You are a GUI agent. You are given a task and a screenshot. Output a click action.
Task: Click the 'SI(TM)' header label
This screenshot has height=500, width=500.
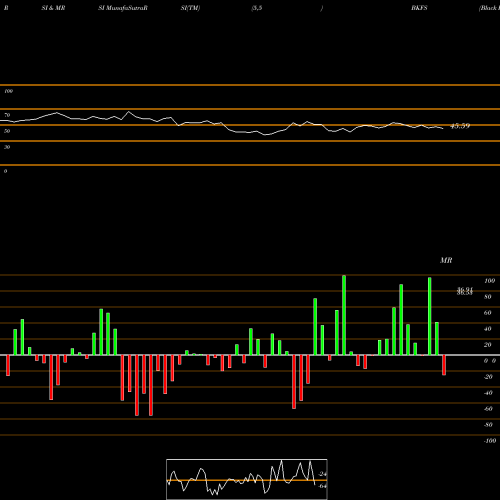click(190, 8)
